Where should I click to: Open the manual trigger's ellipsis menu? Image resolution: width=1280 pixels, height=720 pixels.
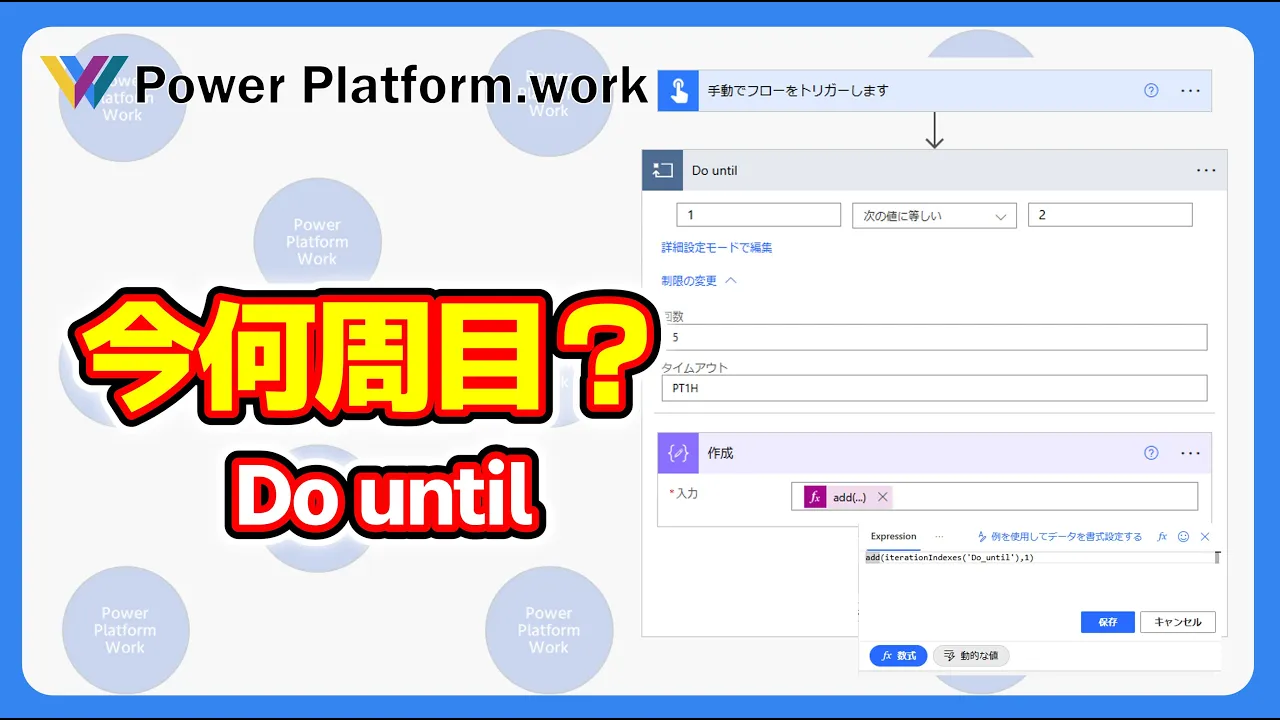coord(1190,90)
